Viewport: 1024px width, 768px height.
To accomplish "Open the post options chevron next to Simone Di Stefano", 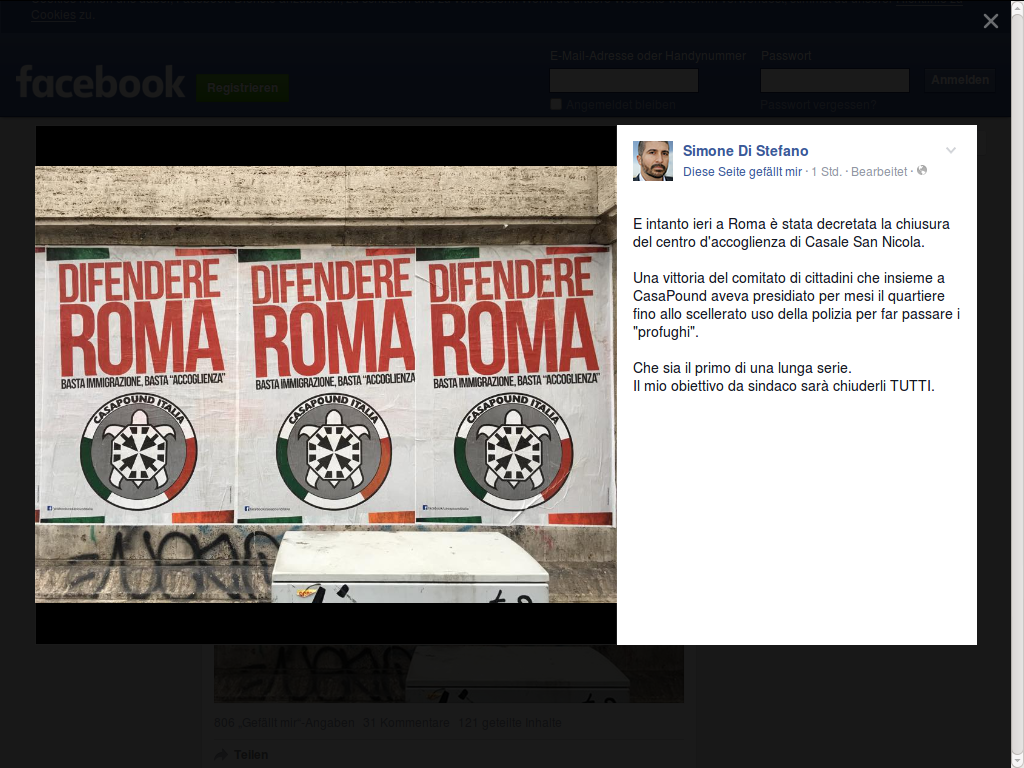I will [951, 150].
